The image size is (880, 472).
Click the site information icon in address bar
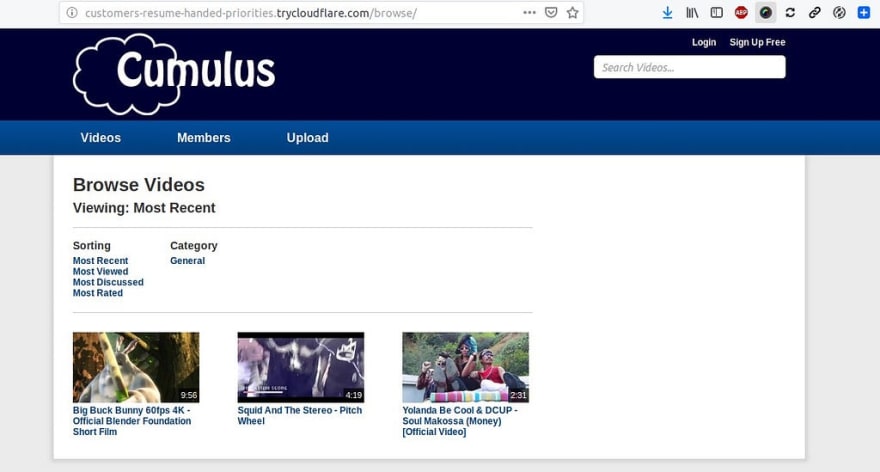point(72,12)
